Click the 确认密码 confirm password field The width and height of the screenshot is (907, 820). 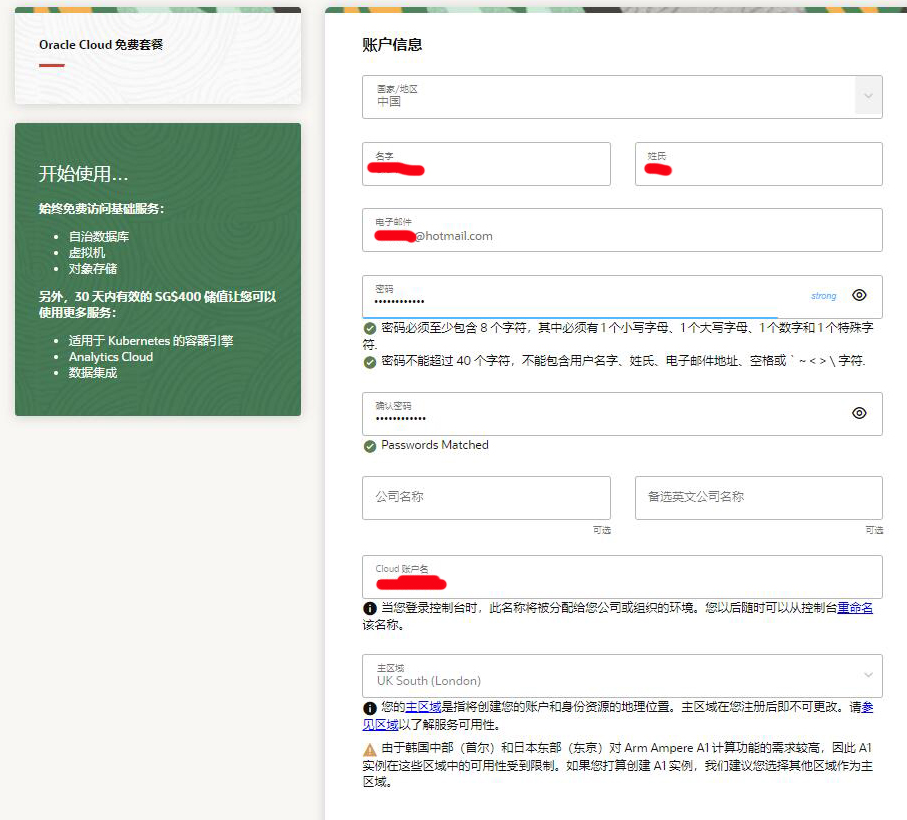pos(622,413)
